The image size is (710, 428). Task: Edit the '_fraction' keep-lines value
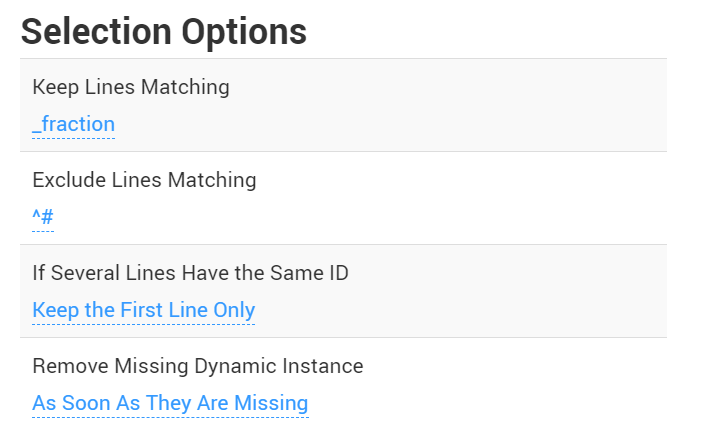tap(73, 125)
